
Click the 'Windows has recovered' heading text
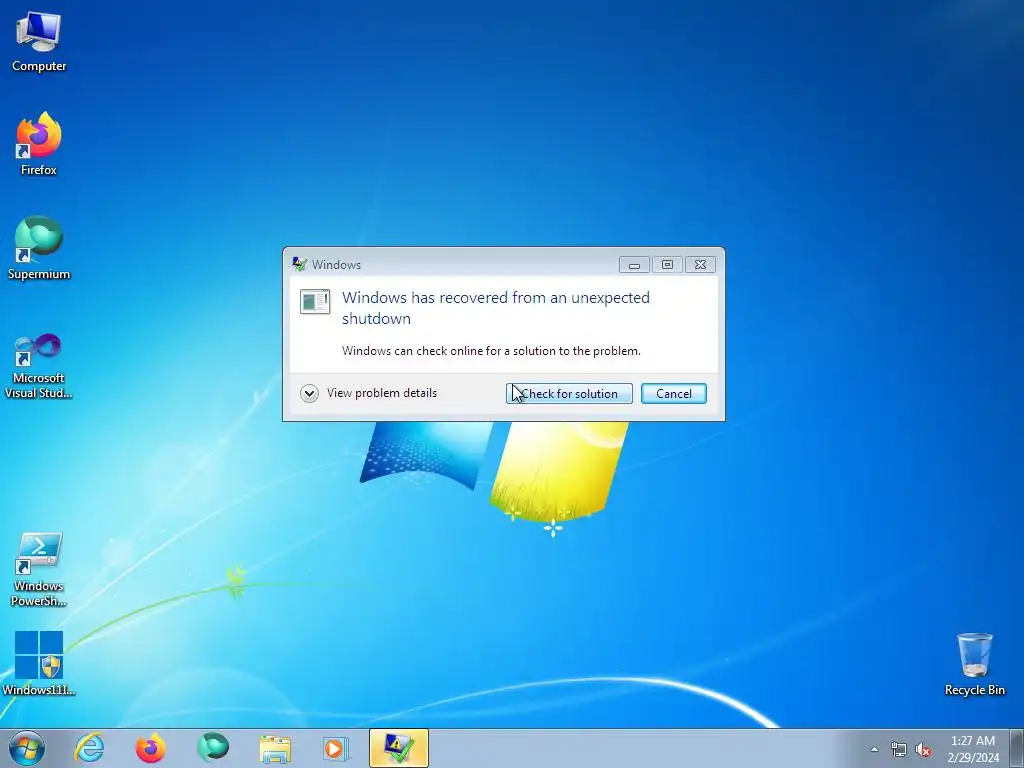pos(496,308)
